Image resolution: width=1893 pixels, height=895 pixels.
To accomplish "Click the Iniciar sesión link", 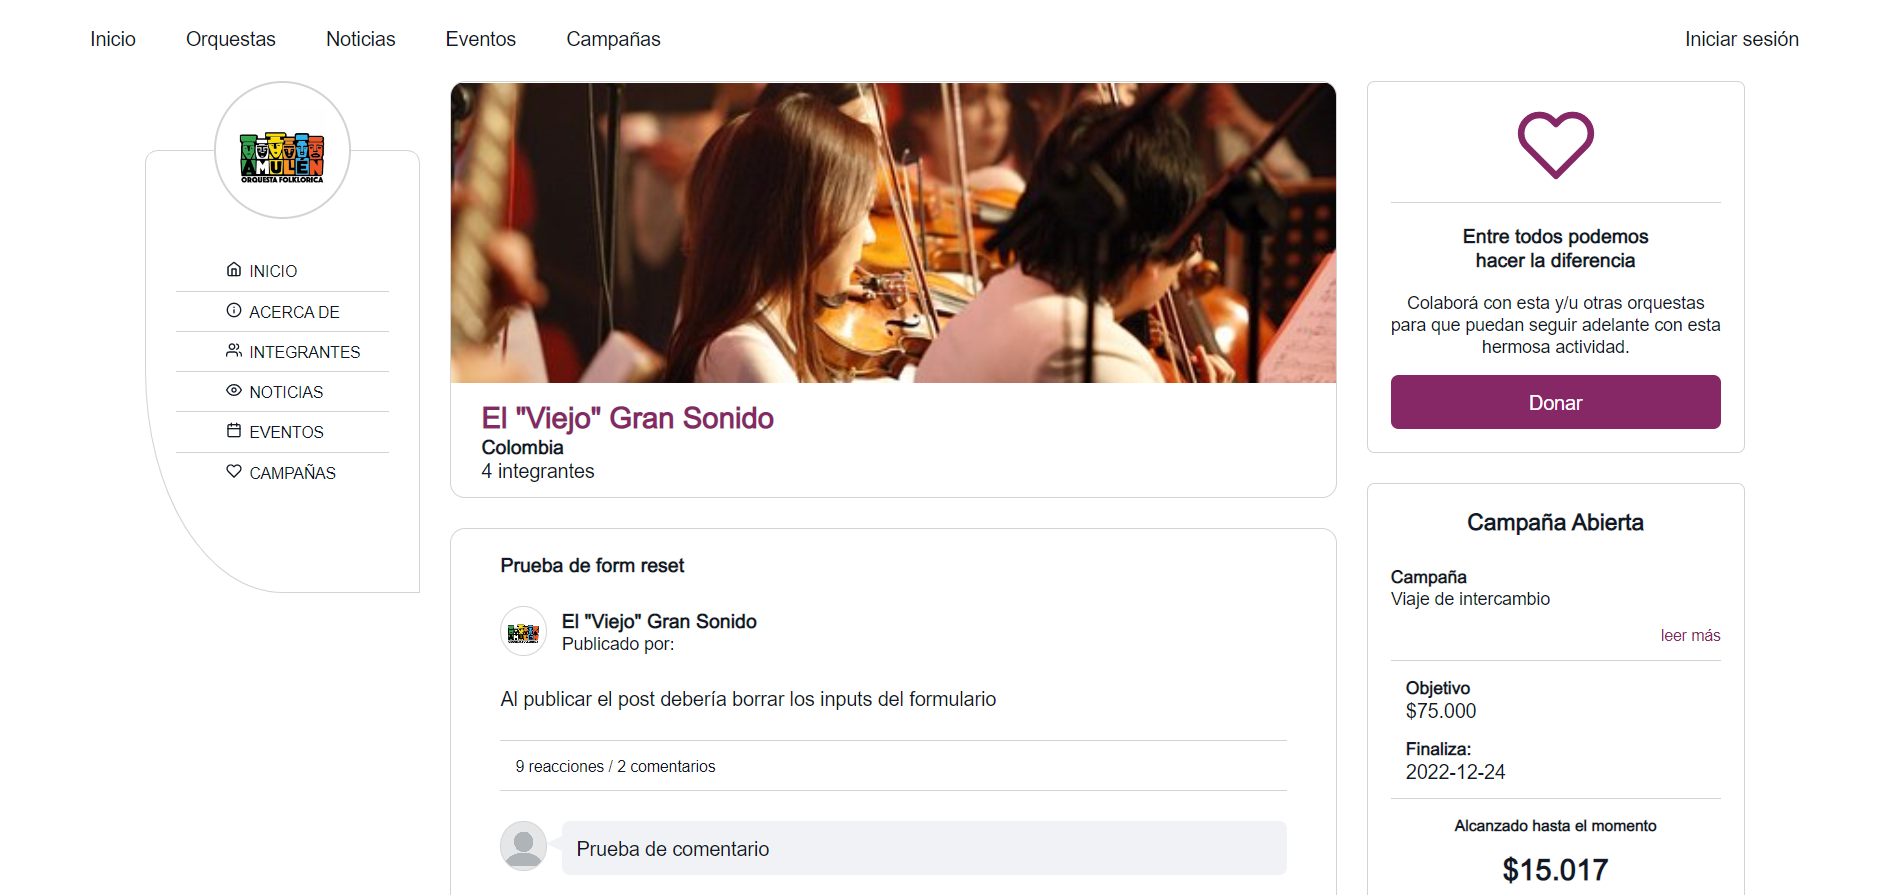I will (x=1742, y=39).
